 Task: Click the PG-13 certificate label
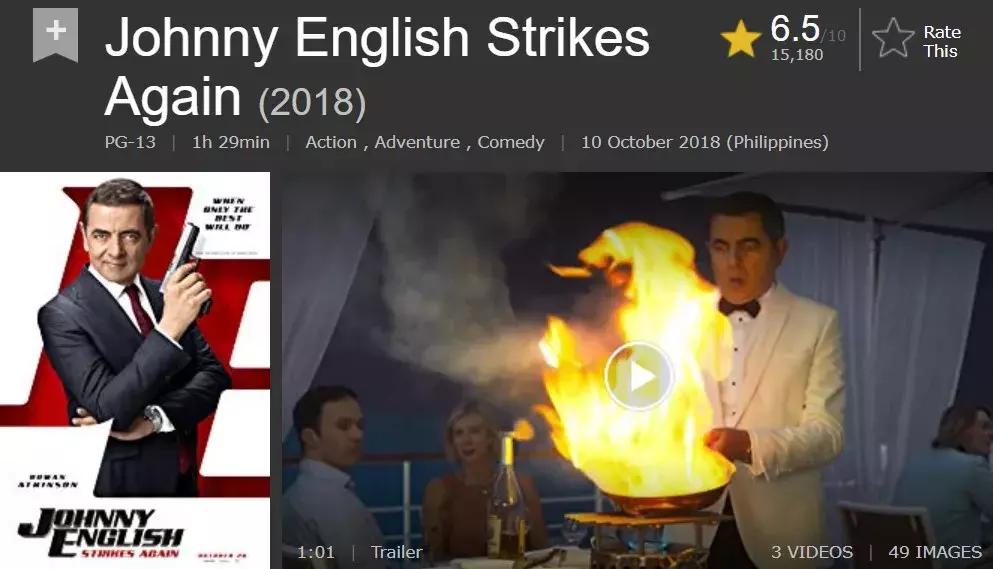pyautogui.click(x=130, y=142)
